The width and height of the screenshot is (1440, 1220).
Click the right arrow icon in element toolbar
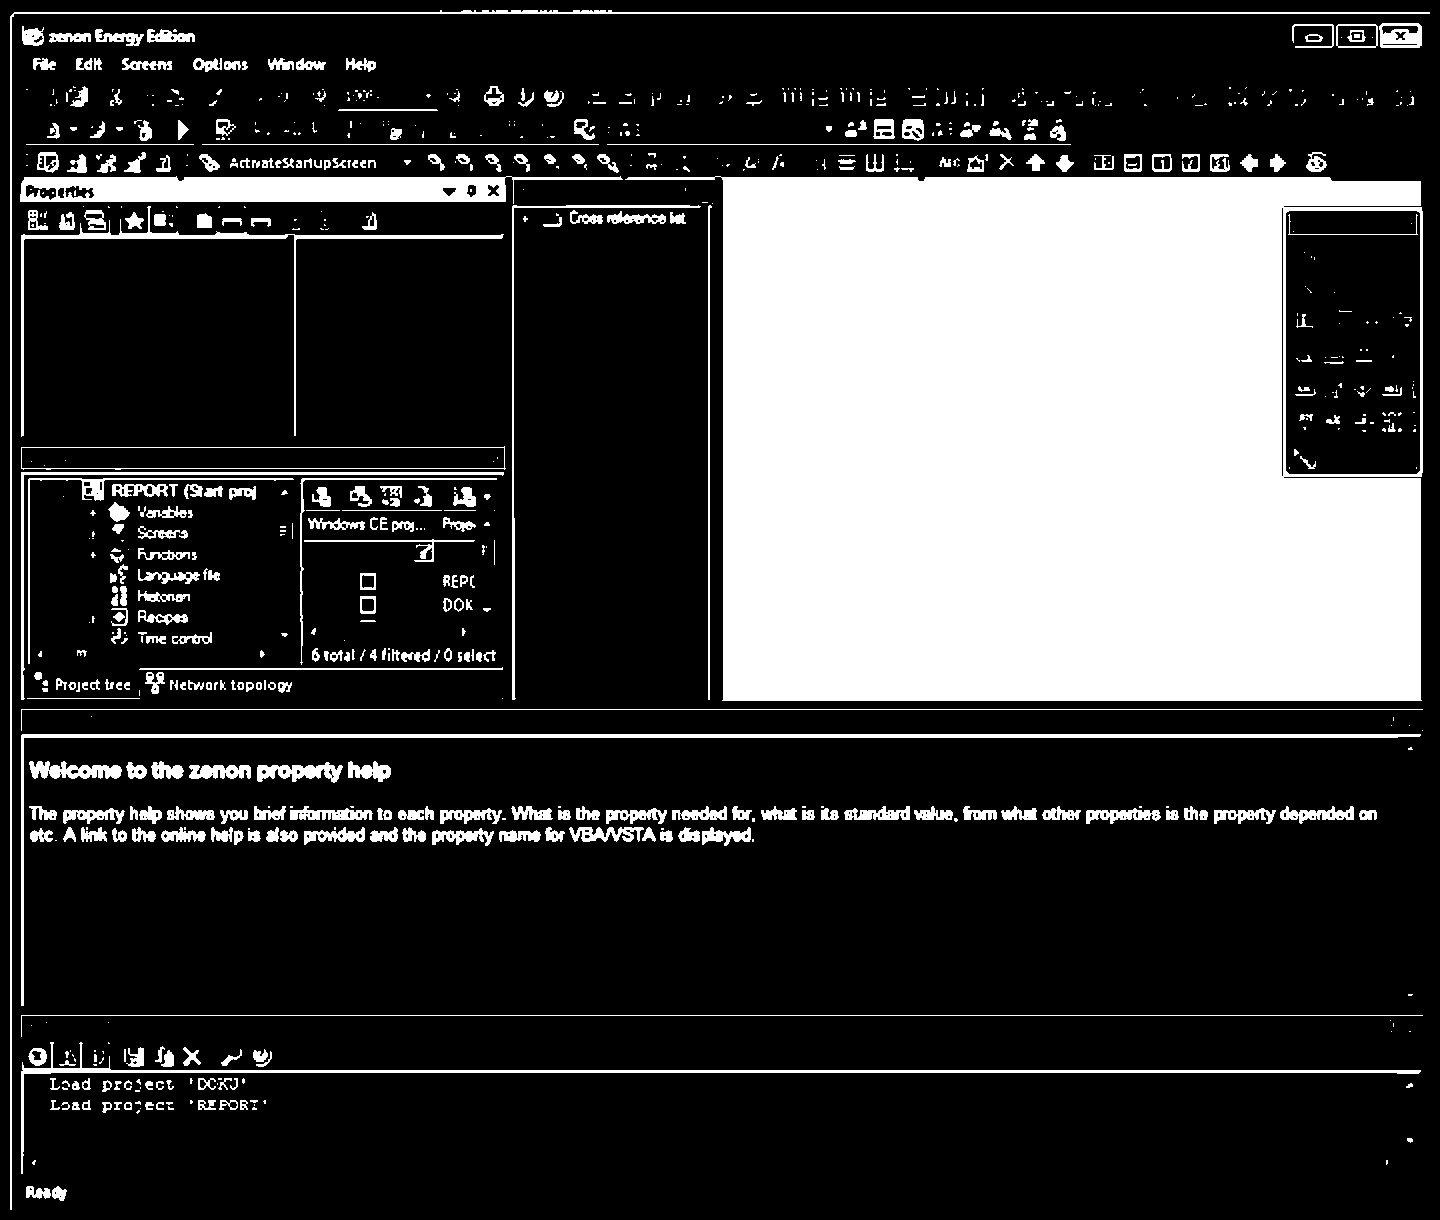[1277, 163]
